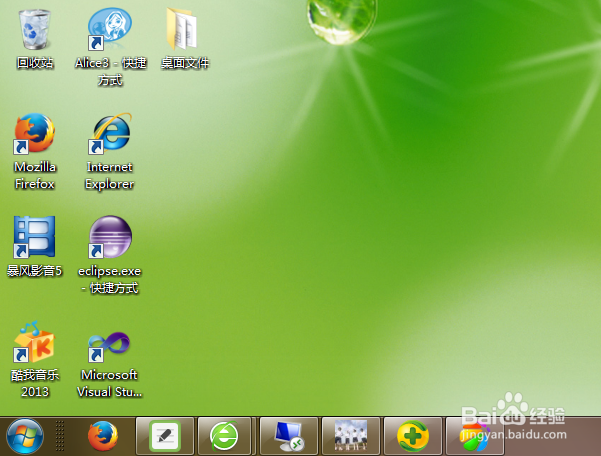Launch 暴风影音5 video player shortcut
601x456 pixels.
pyautogui.click(x=34, y=237)
